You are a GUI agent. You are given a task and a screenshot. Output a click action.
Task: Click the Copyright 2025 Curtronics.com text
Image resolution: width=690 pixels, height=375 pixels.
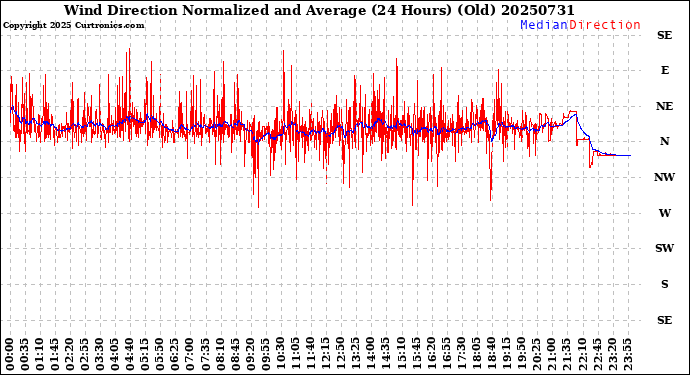click(73, 25)
